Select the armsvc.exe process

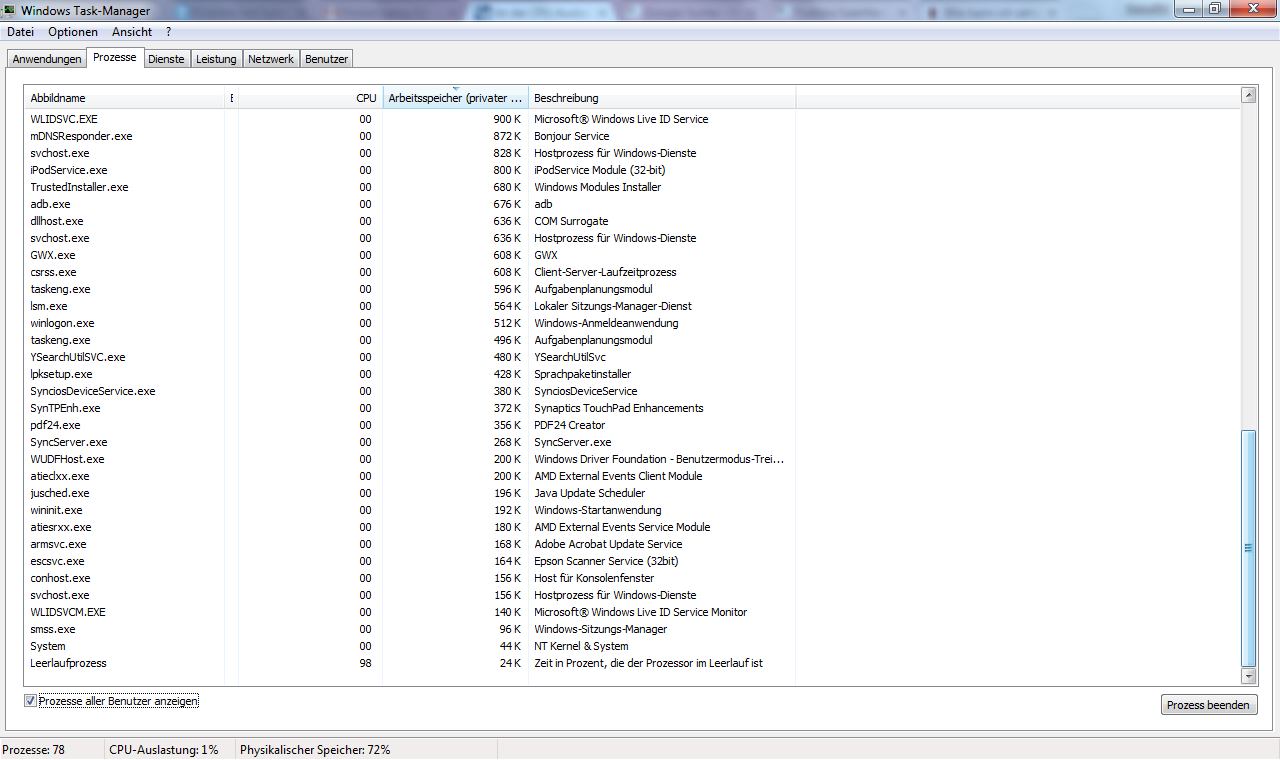tap(58, 544)
